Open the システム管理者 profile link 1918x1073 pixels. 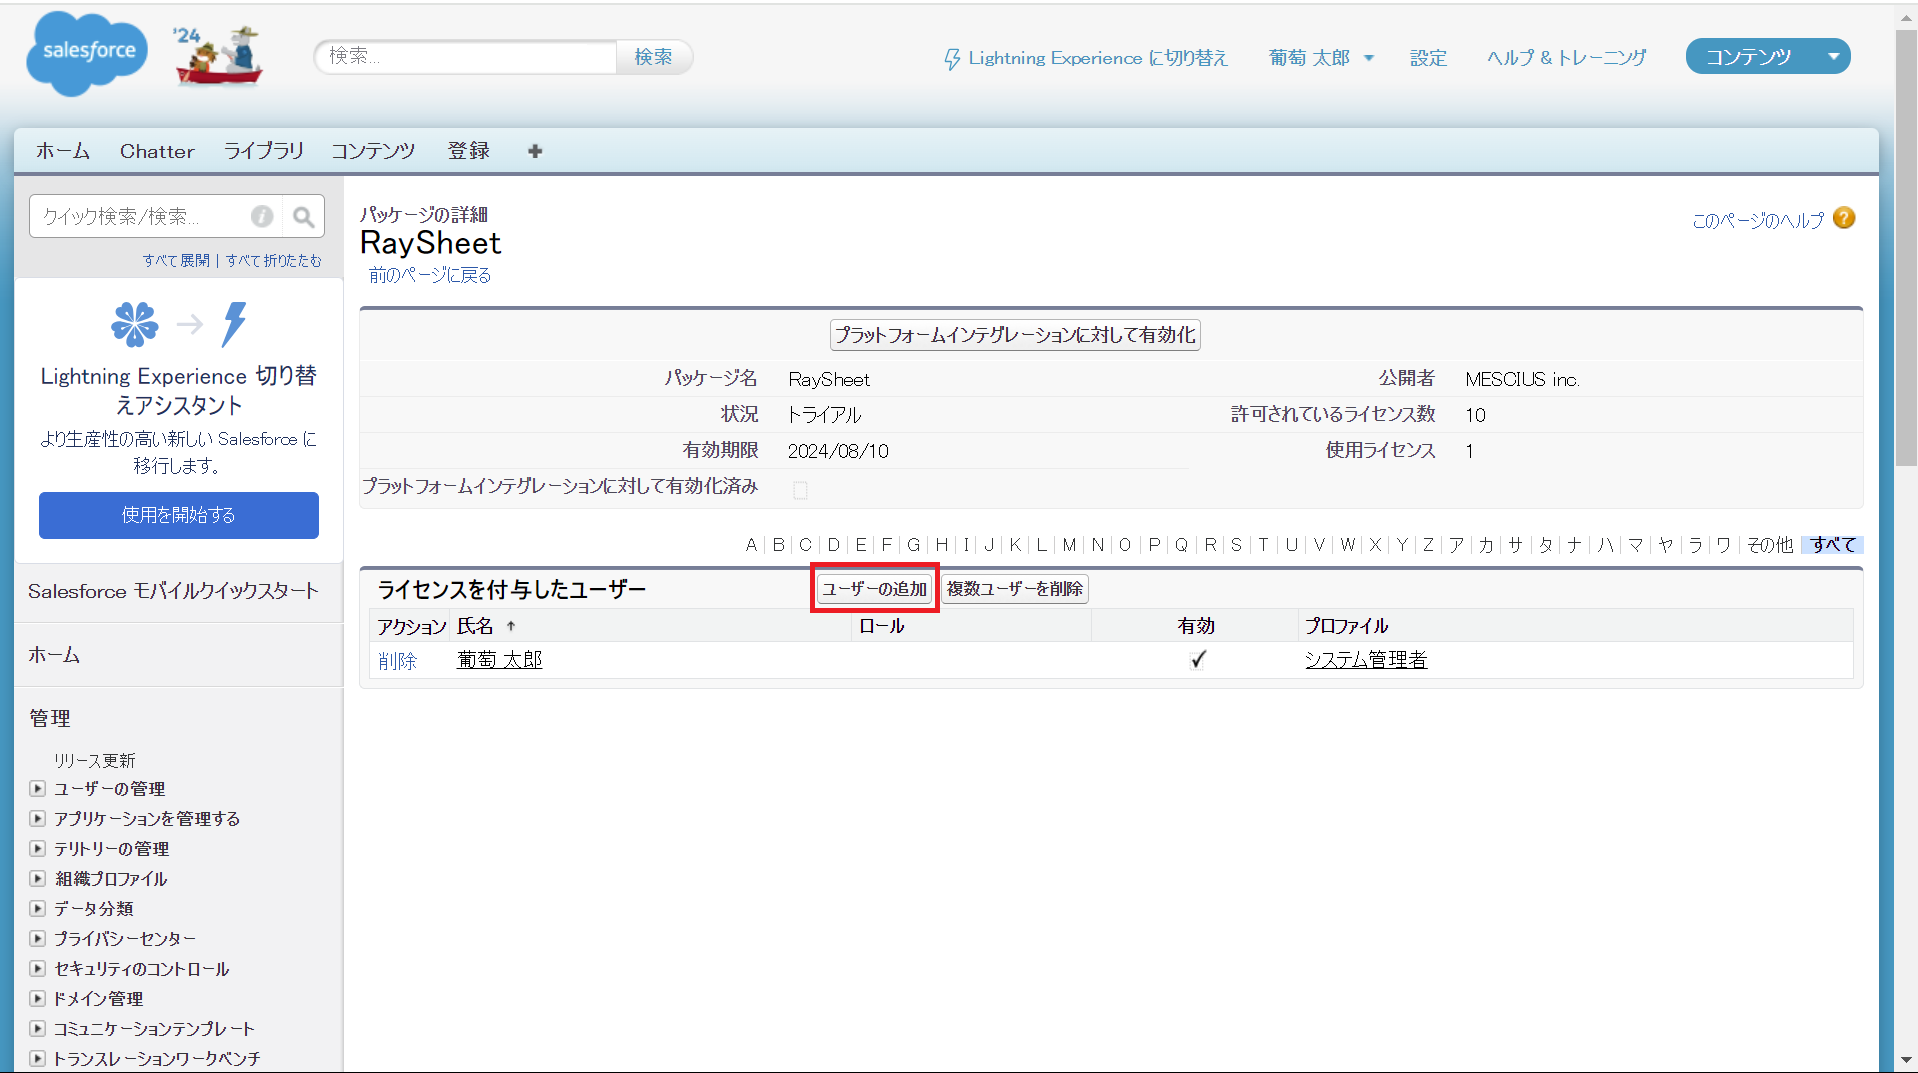tap(1365, 660)
